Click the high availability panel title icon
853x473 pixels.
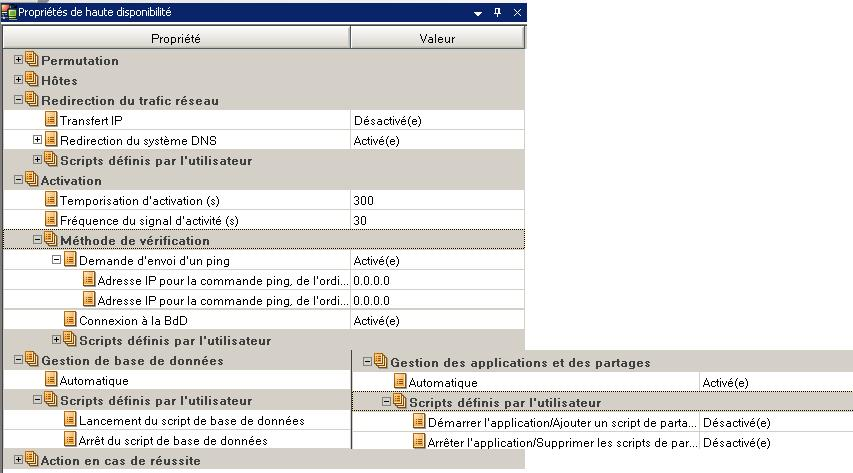point(9,12)
